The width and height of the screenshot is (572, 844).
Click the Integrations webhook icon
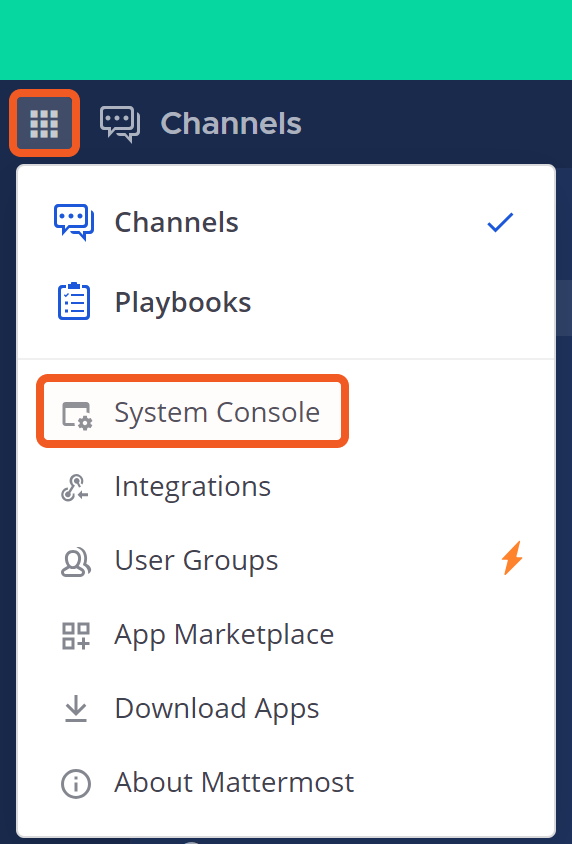coord(75,487)
